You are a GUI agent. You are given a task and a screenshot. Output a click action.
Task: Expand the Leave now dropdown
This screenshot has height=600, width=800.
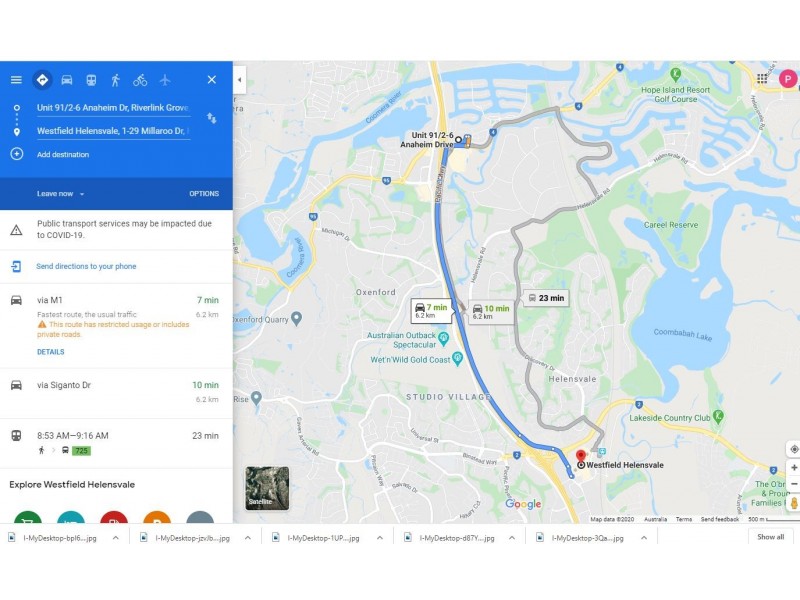click(60, 194)
